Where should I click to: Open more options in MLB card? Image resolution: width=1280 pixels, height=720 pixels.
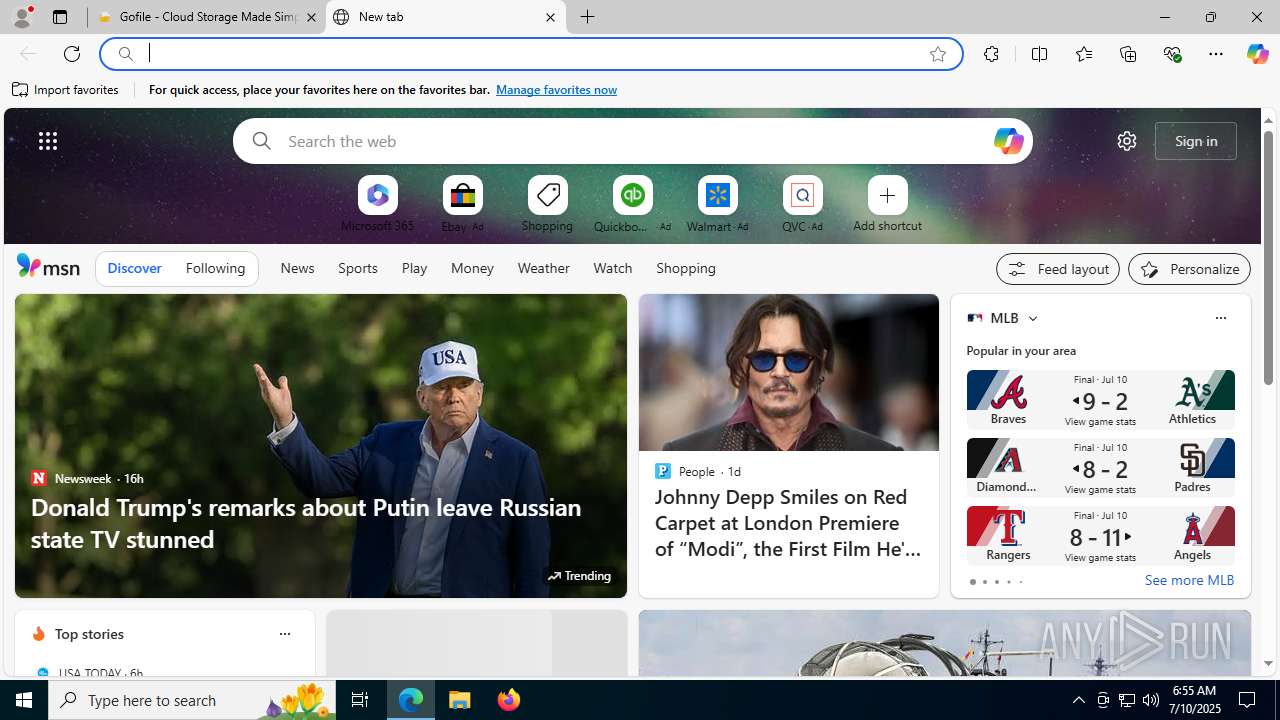coord(1220,318)
